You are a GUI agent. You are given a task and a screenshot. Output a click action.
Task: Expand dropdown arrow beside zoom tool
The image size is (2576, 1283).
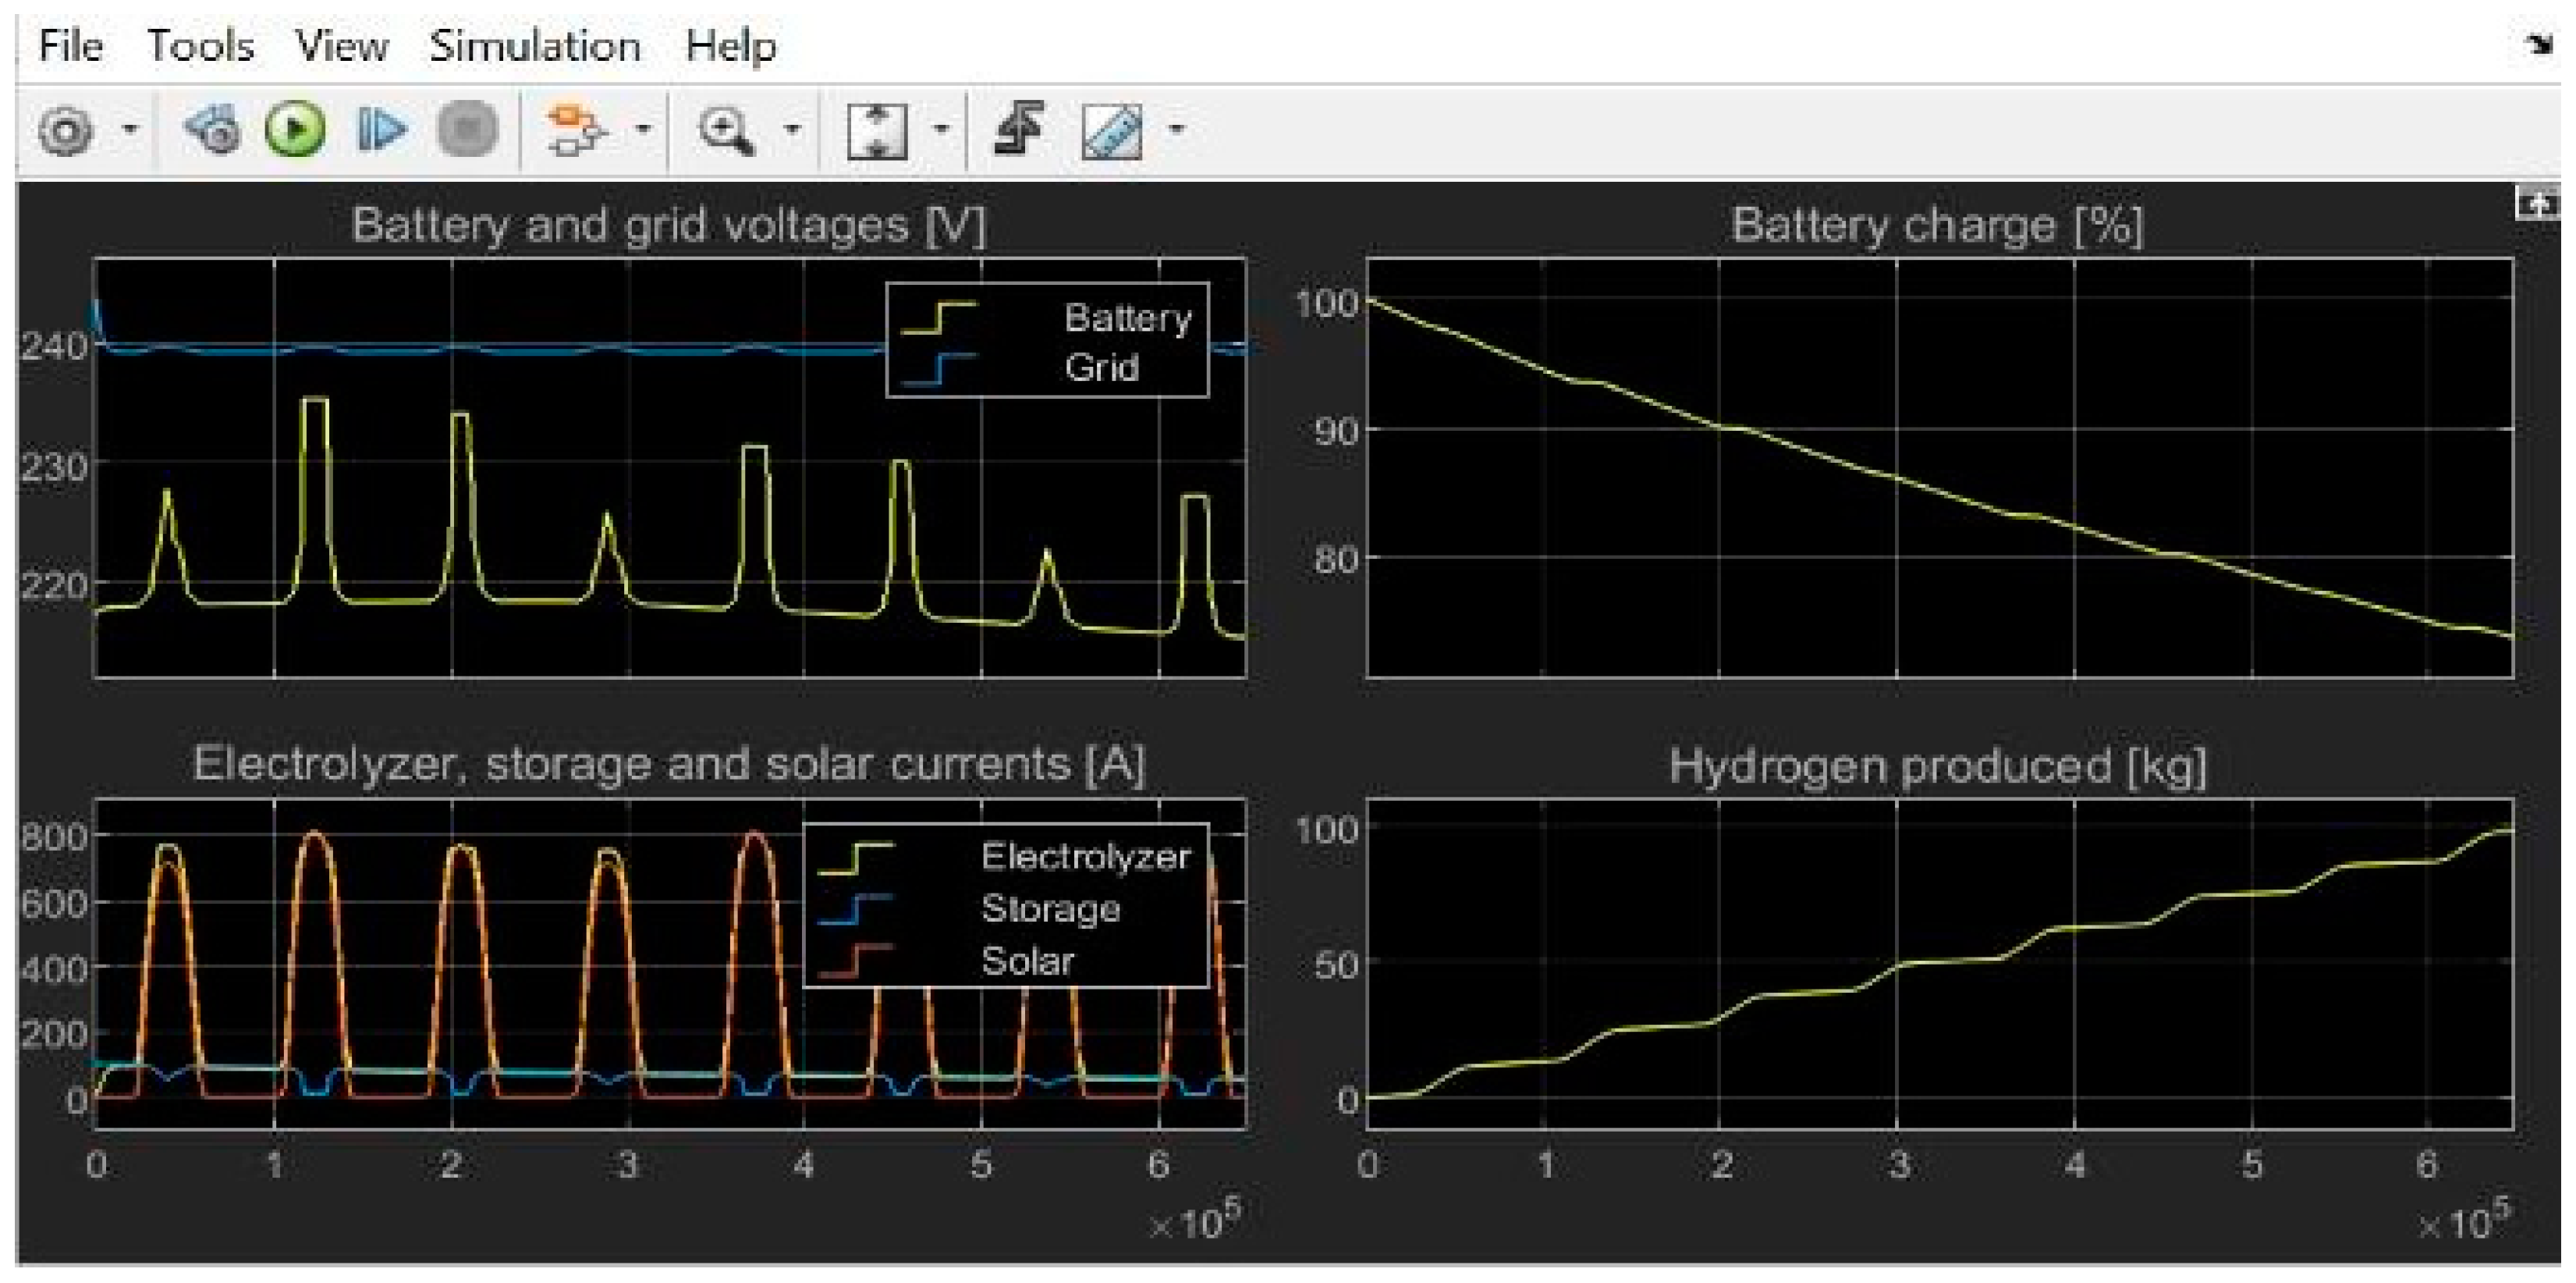point(792,129)
